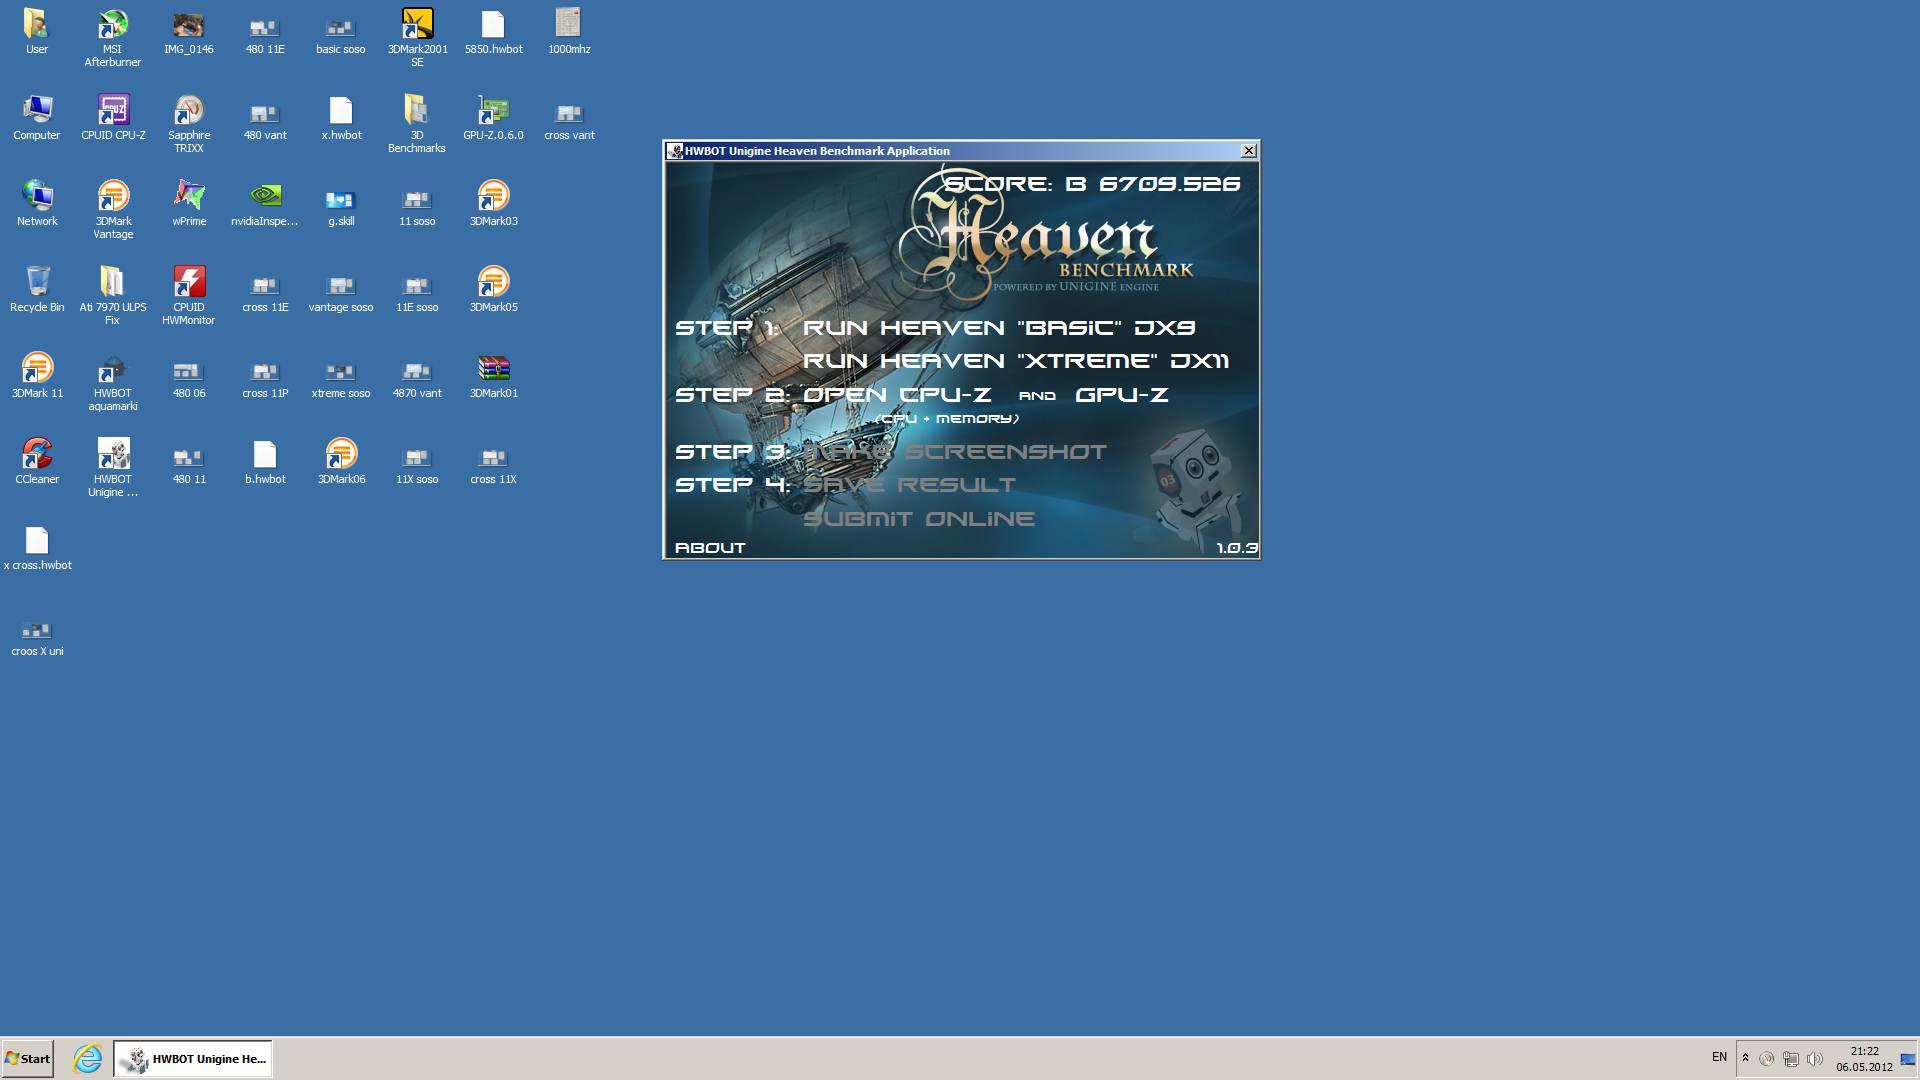Run Heaven "Xtreme" DX11 benchmark

(x=1016, y=361)
